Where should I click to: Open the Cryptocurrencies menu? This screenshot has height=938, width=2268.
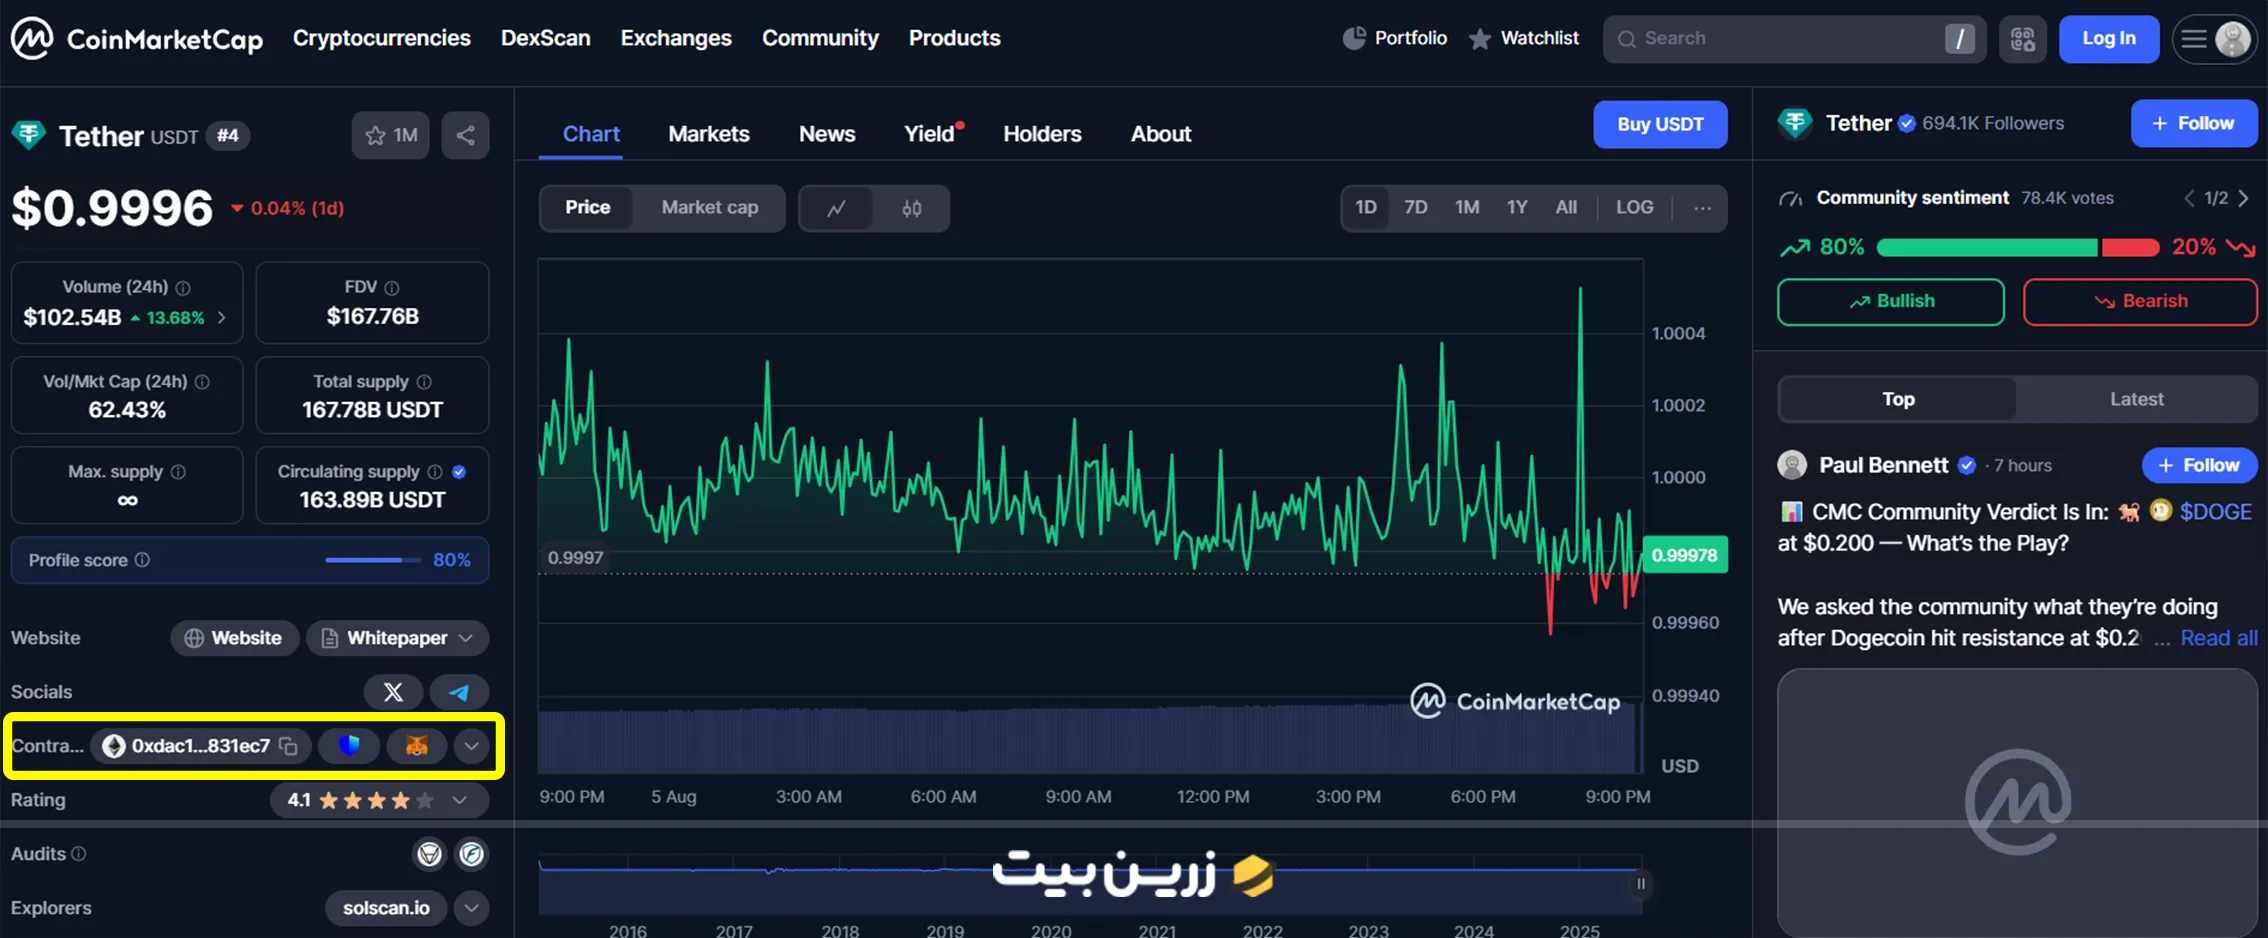381,38
